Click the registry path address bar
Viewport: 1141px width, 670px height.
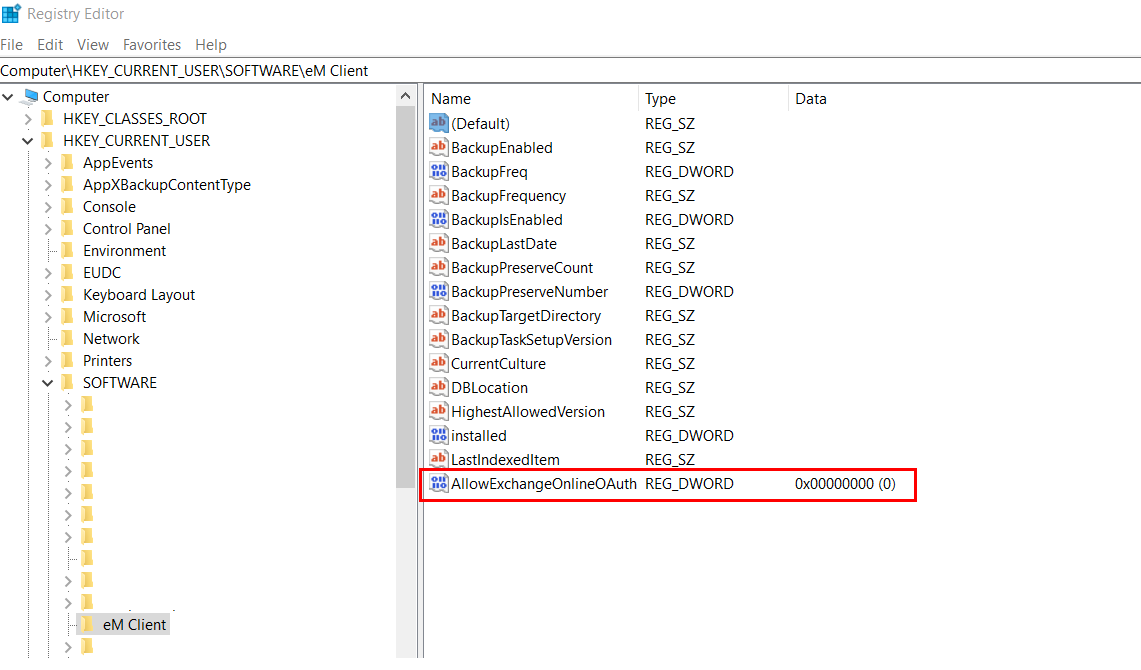(x=570, y=71)
